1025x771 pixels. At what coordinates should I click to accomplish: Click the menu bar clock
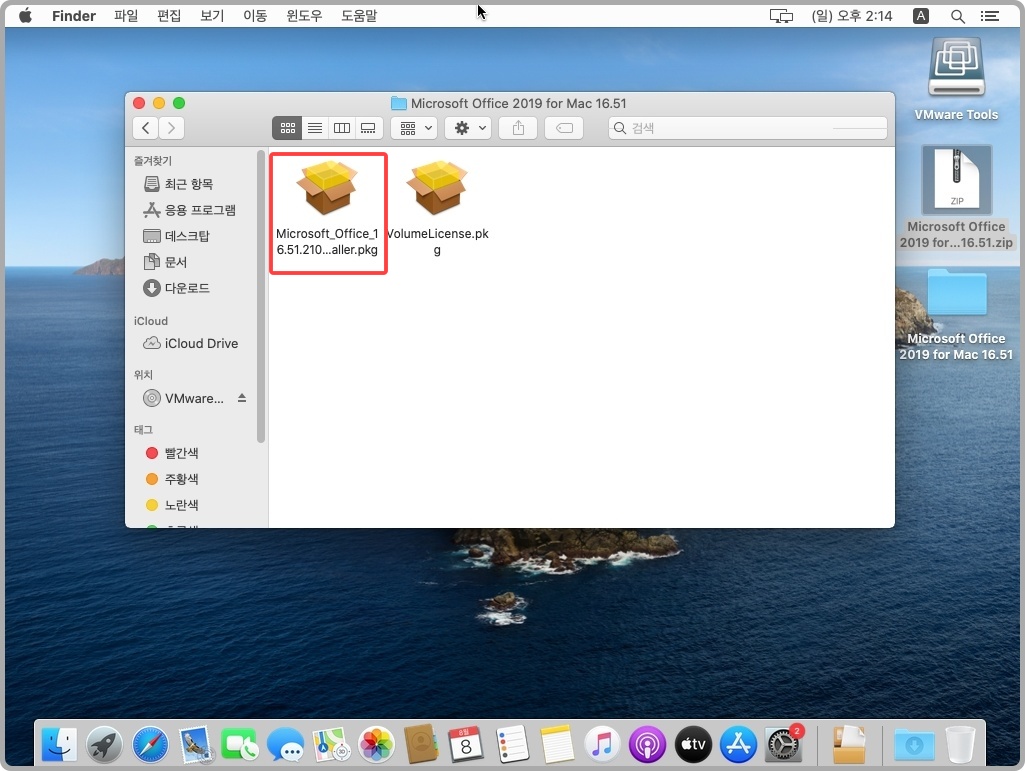point(852,16)
